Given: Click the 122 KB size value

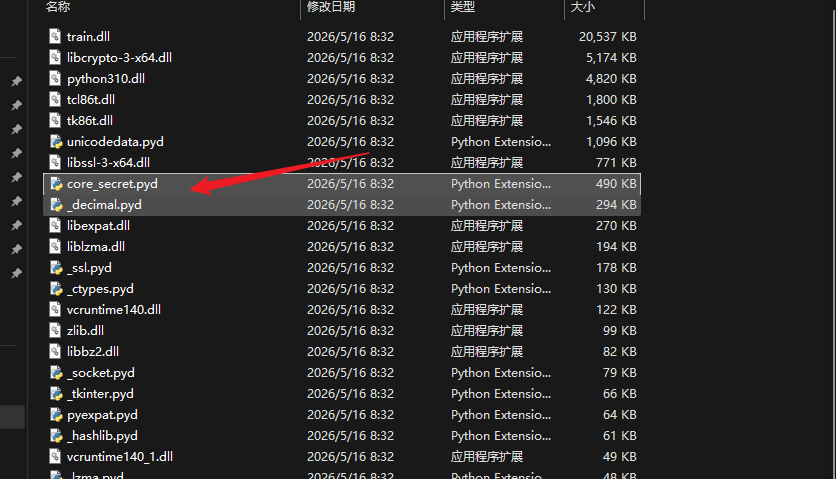Looking at the screenshot, I should [x=616, y=310].
